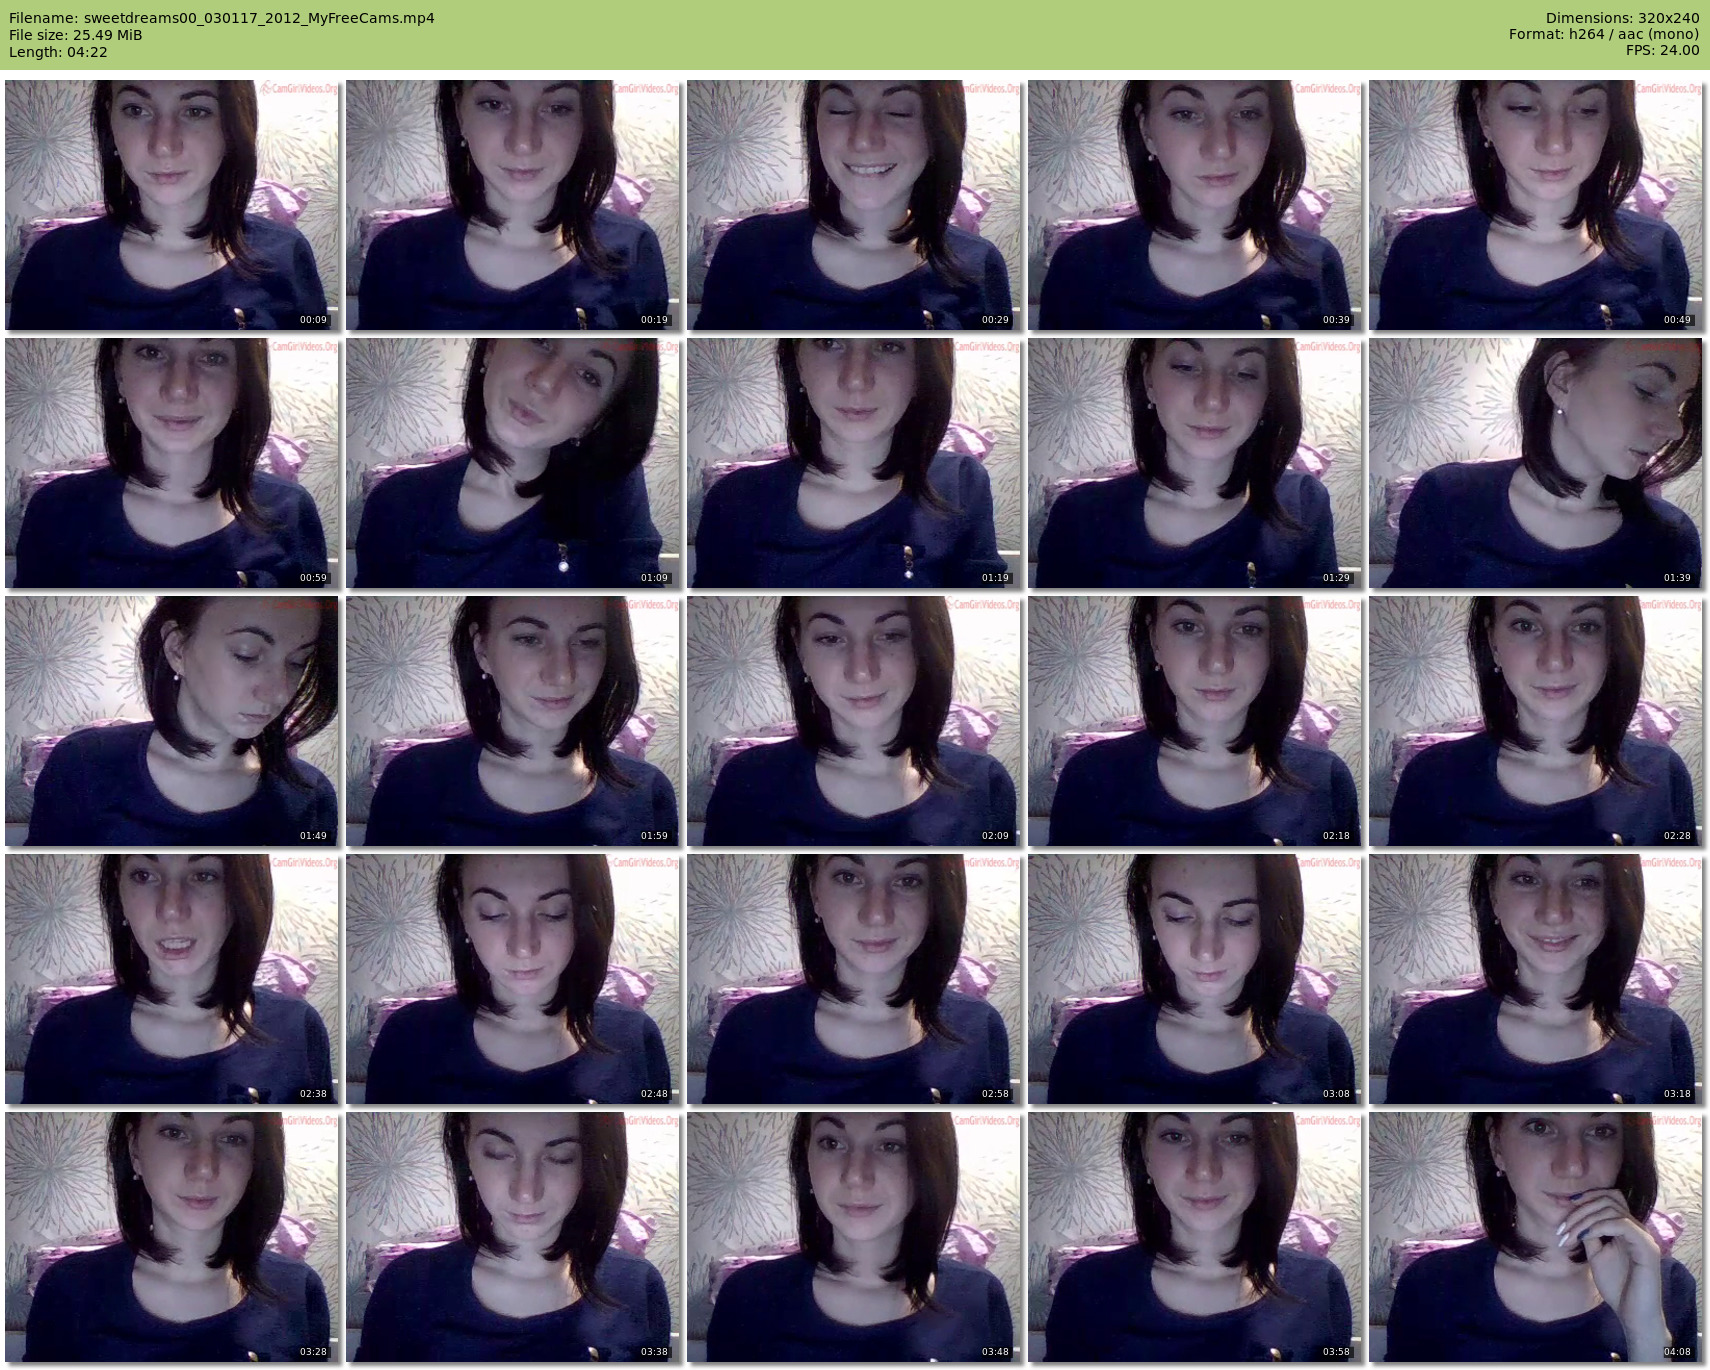Choose the 02:18 thumbnail

(x=1195, y=721)
